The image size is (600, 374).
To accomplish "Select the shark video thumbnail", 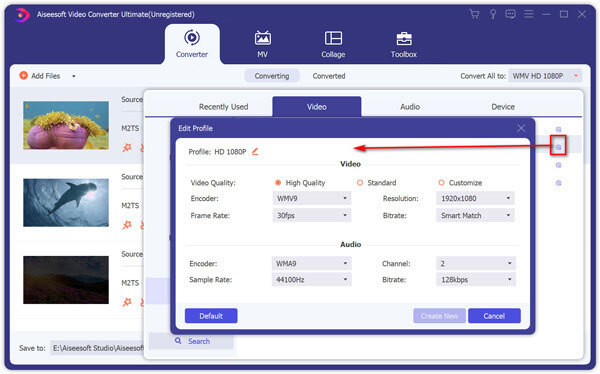I will (x=66, y=203).
